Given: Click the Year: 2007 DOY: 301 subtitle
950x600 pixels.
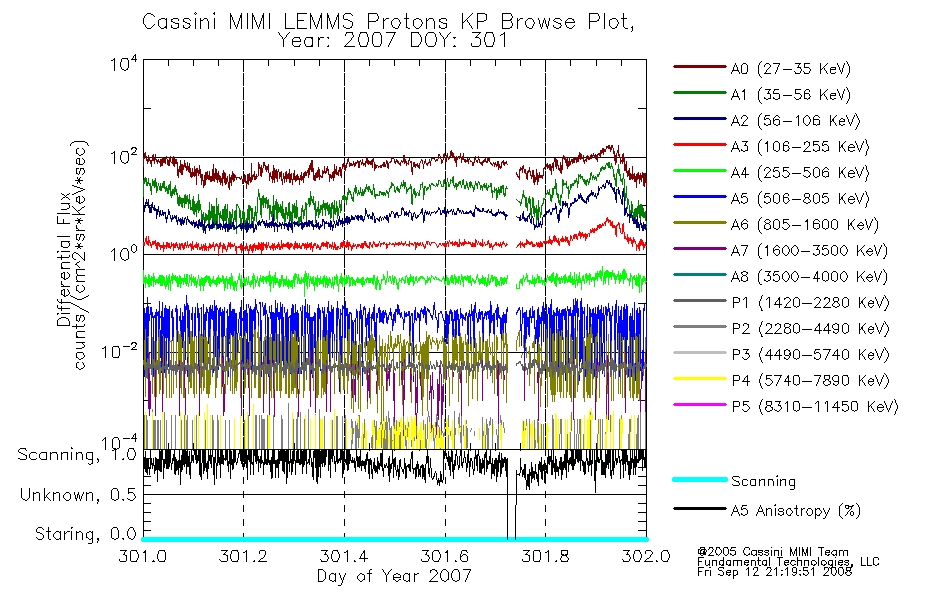Looking at the screenshot, I should point(393,41).
